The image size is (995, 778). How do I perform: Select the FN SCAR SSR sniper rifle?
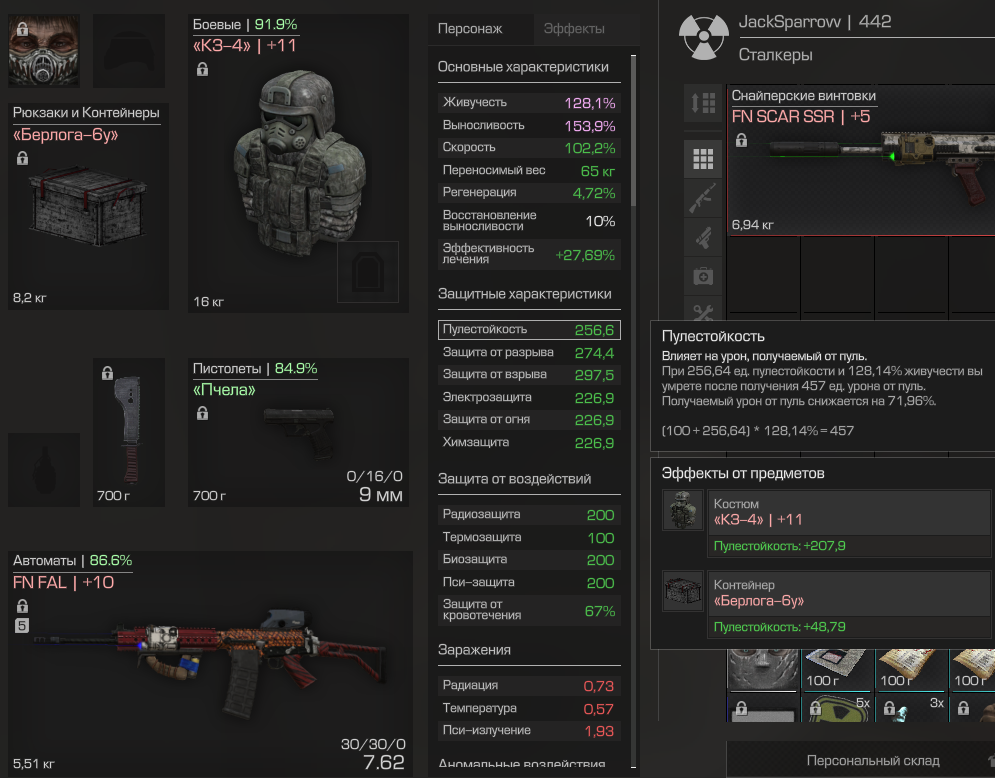pos(861,161)
